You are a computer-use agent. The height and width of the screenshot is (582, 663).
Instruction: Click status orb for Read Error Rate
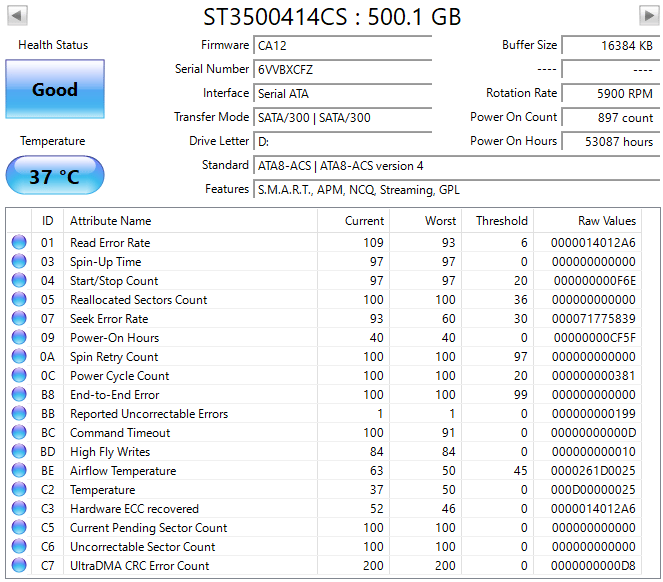[19, 242]
